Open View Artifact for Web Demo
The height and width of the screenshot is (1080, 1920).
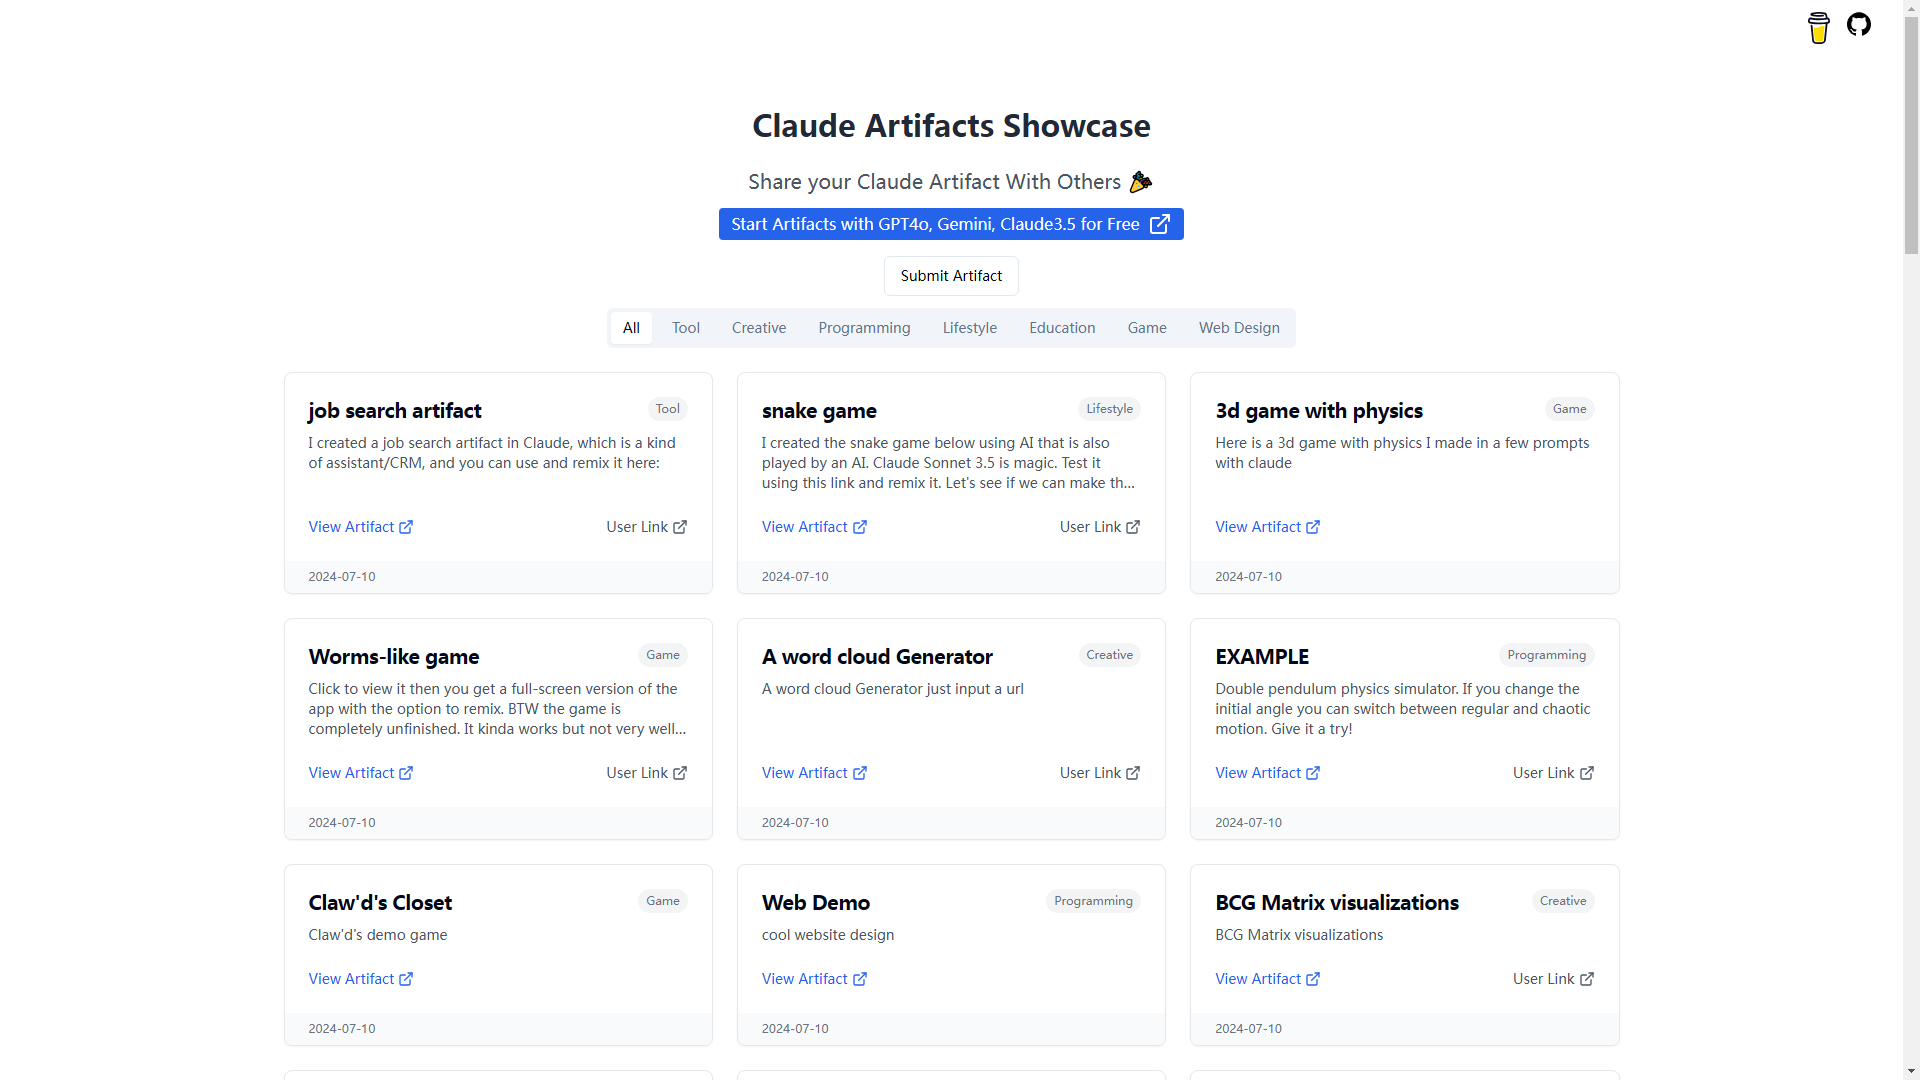[814, 979]
